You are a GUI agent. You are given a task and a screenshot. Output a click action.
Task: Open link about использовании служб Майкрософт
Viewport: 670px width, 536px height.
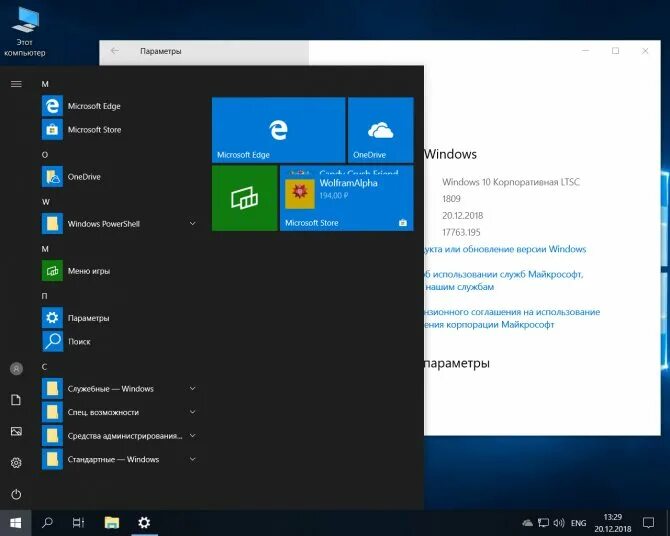[503, 280]
